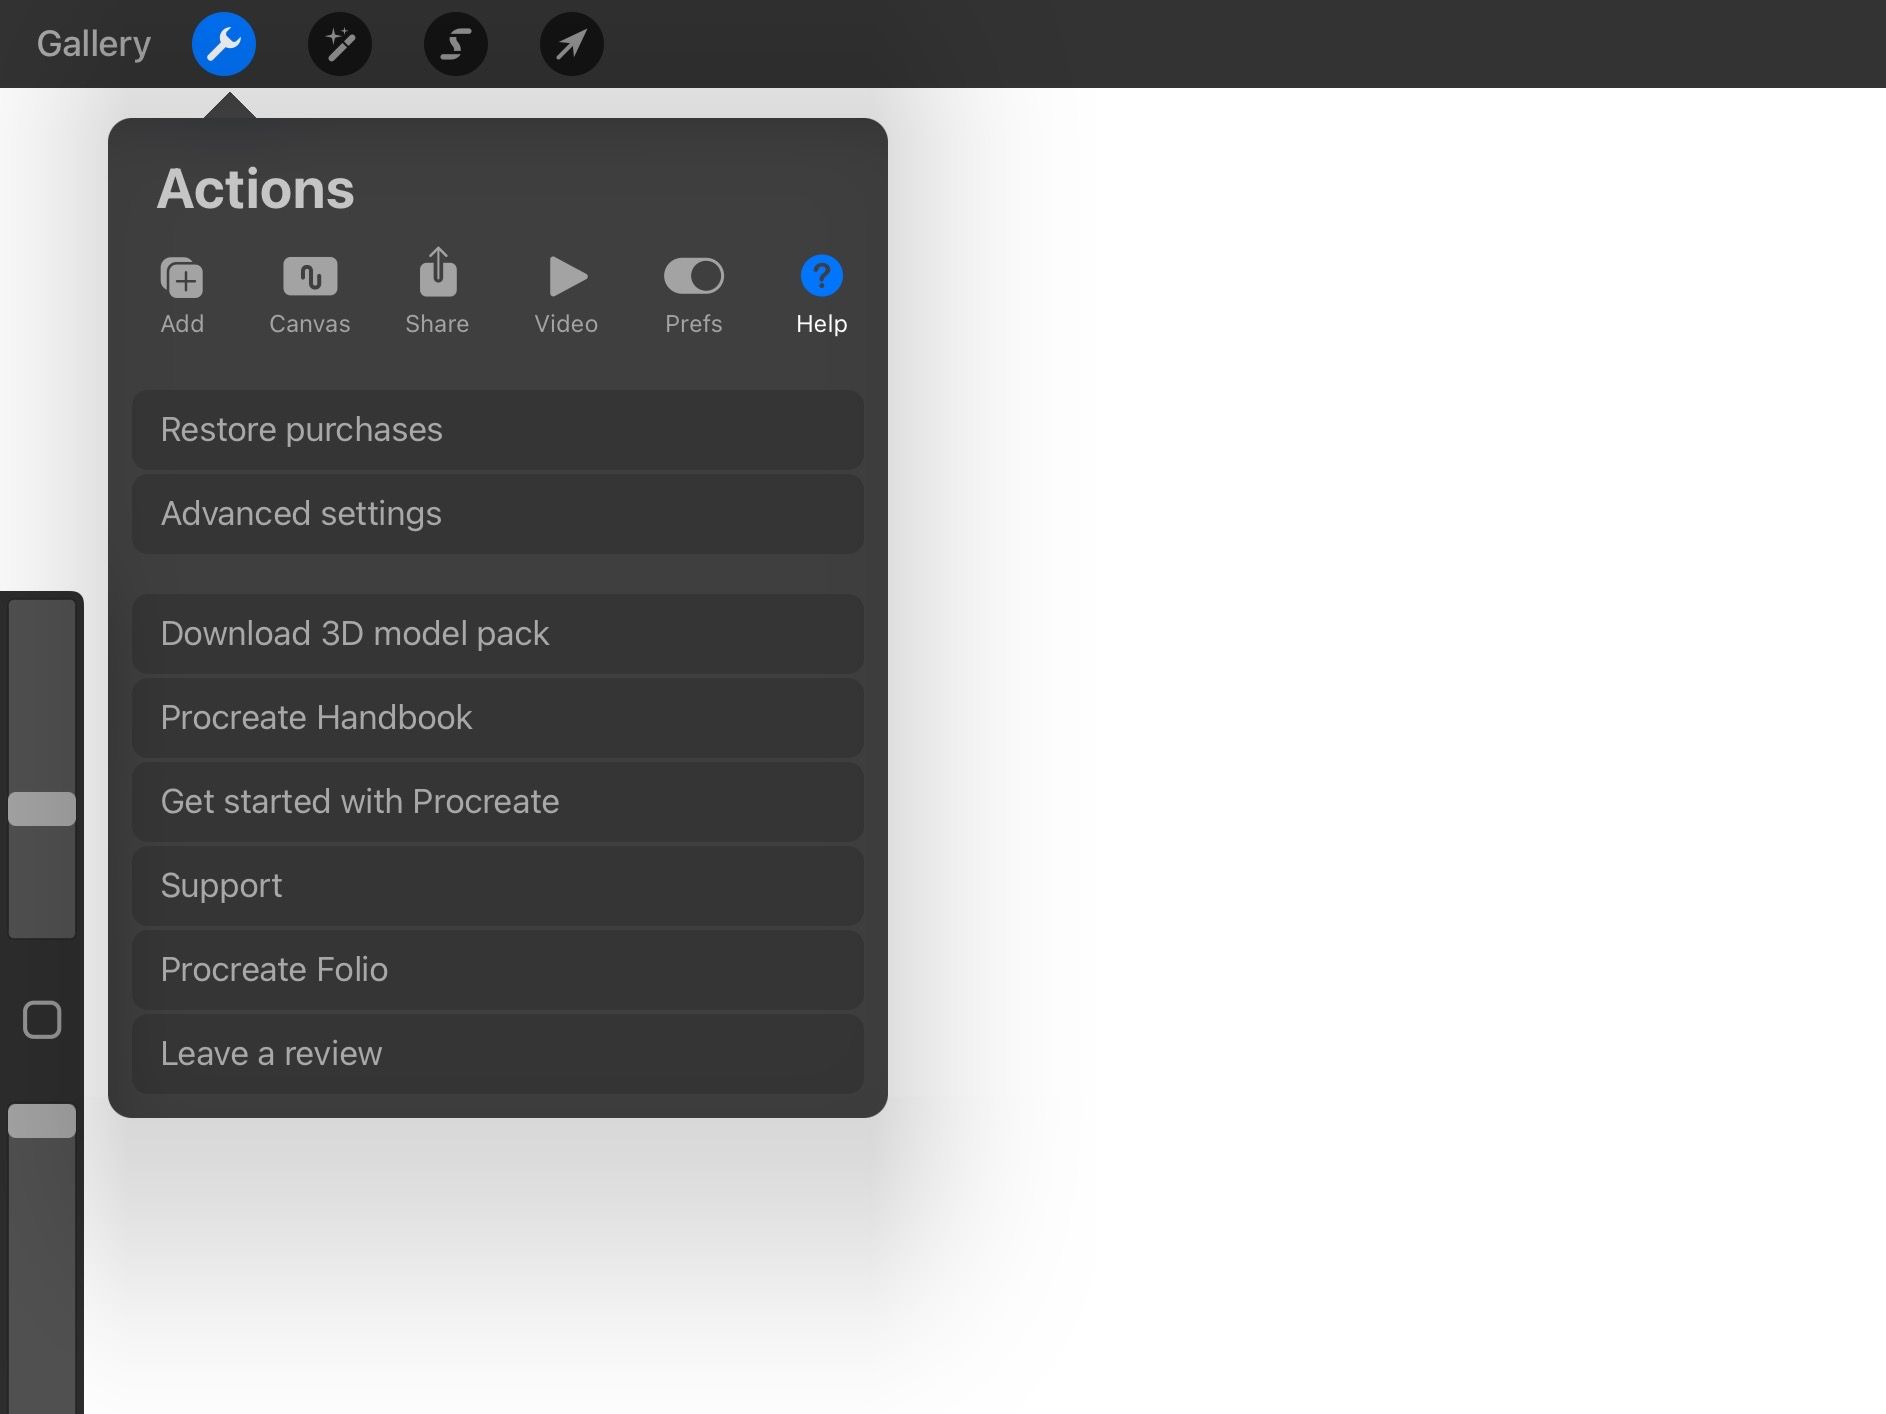Select the Adjustments magic wand tool
The image size is (1886, 1414).
(x=340, y=43)
